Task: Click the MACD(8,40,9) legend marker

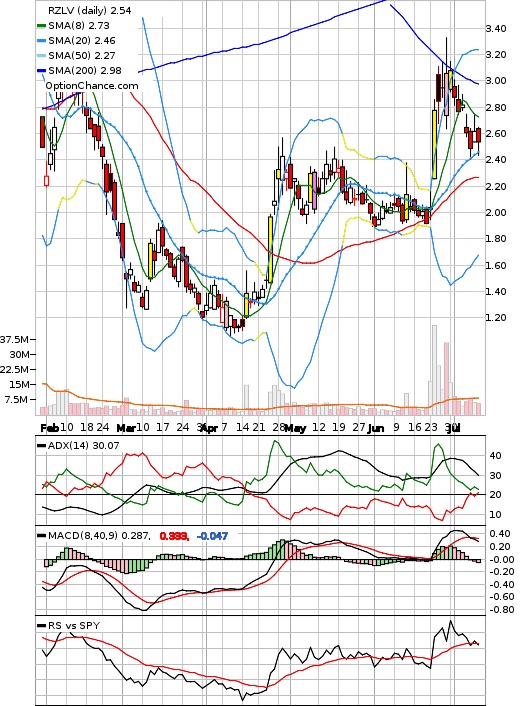Action: pyautogui.click(x=41, y=536)
